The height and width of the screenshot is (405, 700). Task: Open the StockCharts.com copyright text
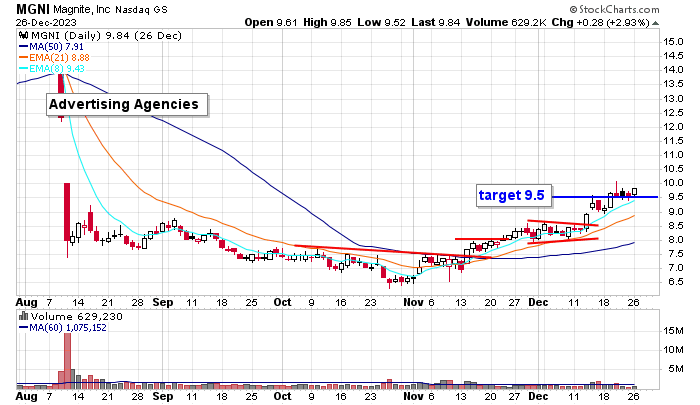[614, 9]
